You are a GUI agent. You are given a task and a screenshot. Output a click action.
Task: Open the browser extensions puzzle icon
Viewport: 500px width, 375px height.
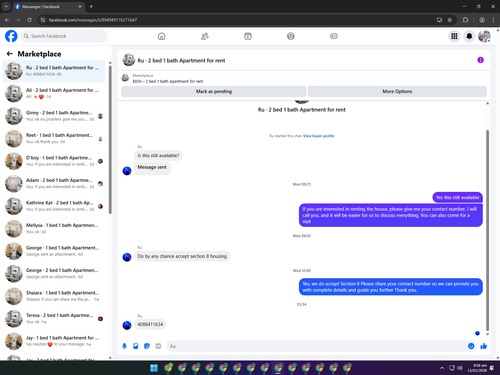(465, 20)
